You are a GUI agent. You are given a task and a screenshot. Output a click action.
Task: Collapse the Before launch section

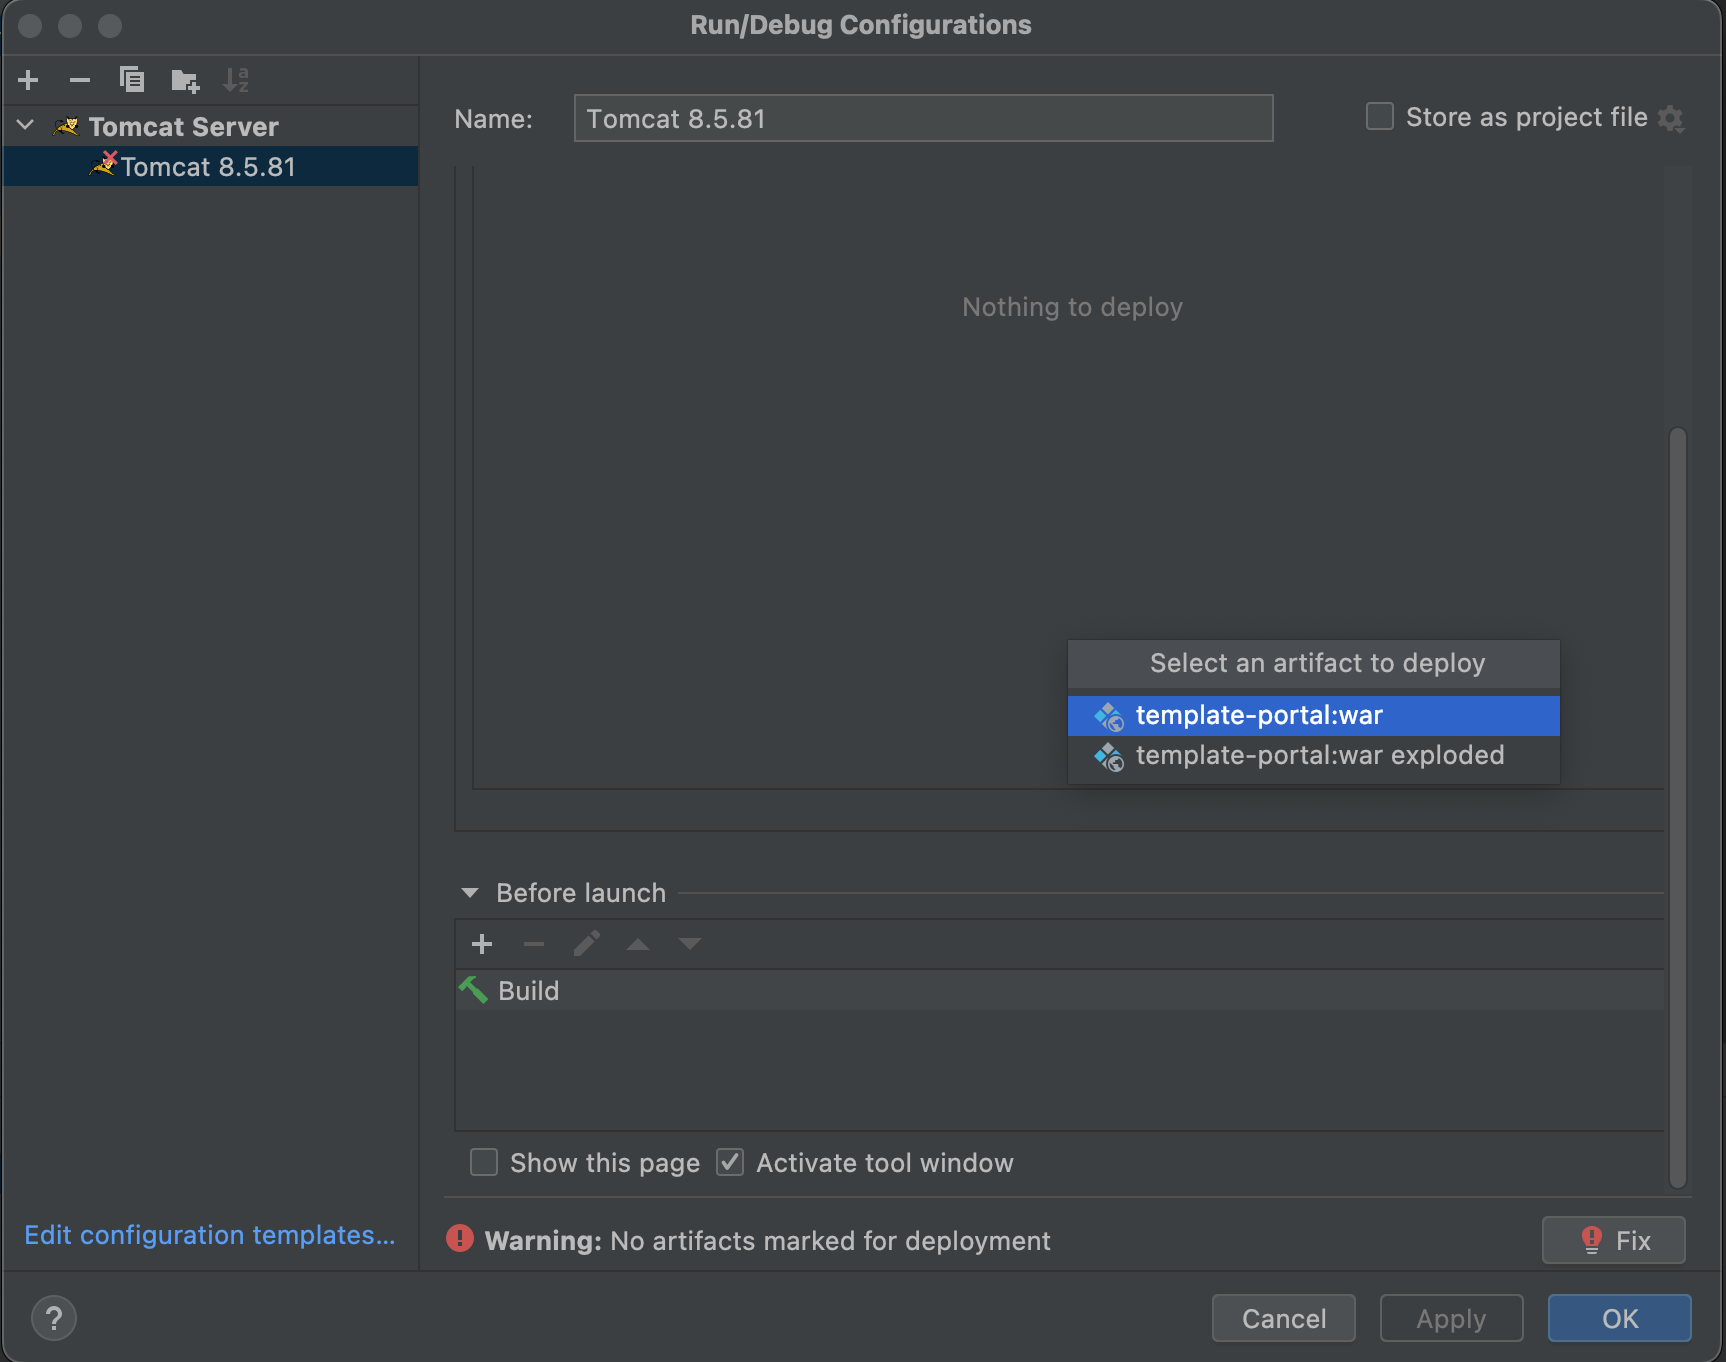[x=470, y=893]
